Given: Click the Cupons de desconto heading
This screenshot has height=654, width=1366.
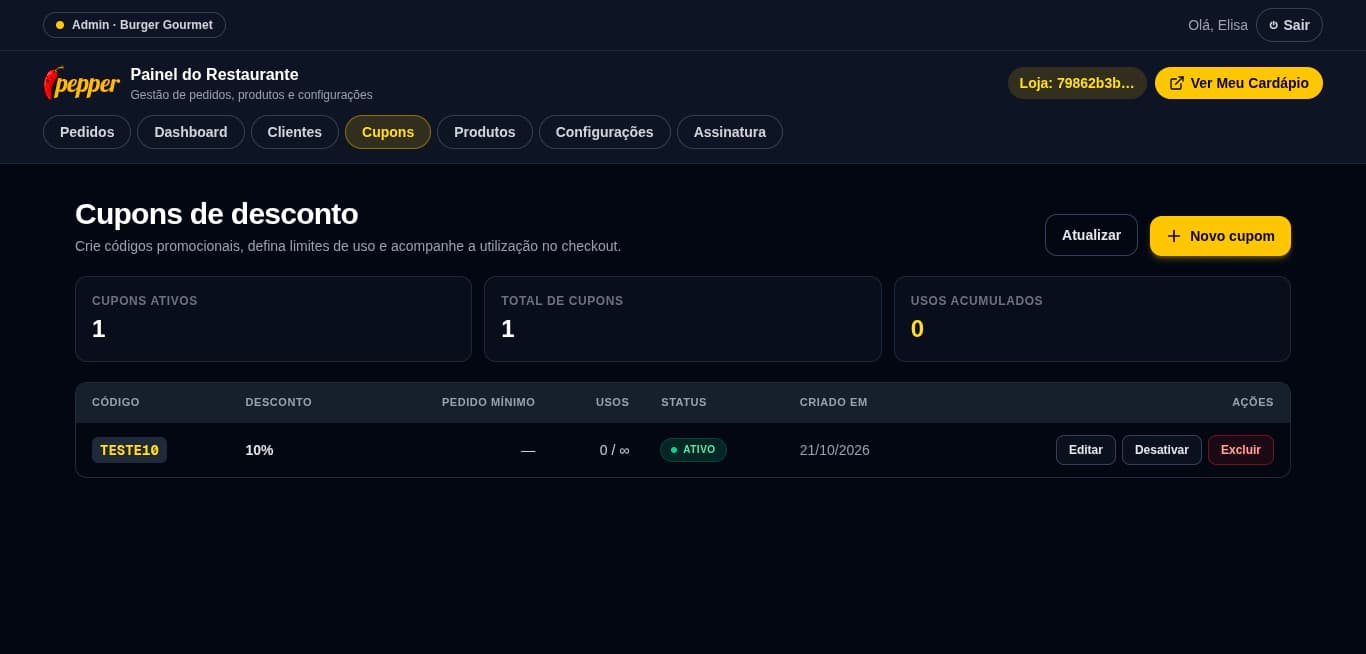Looking at the screenshot, I should coord(216,214).
